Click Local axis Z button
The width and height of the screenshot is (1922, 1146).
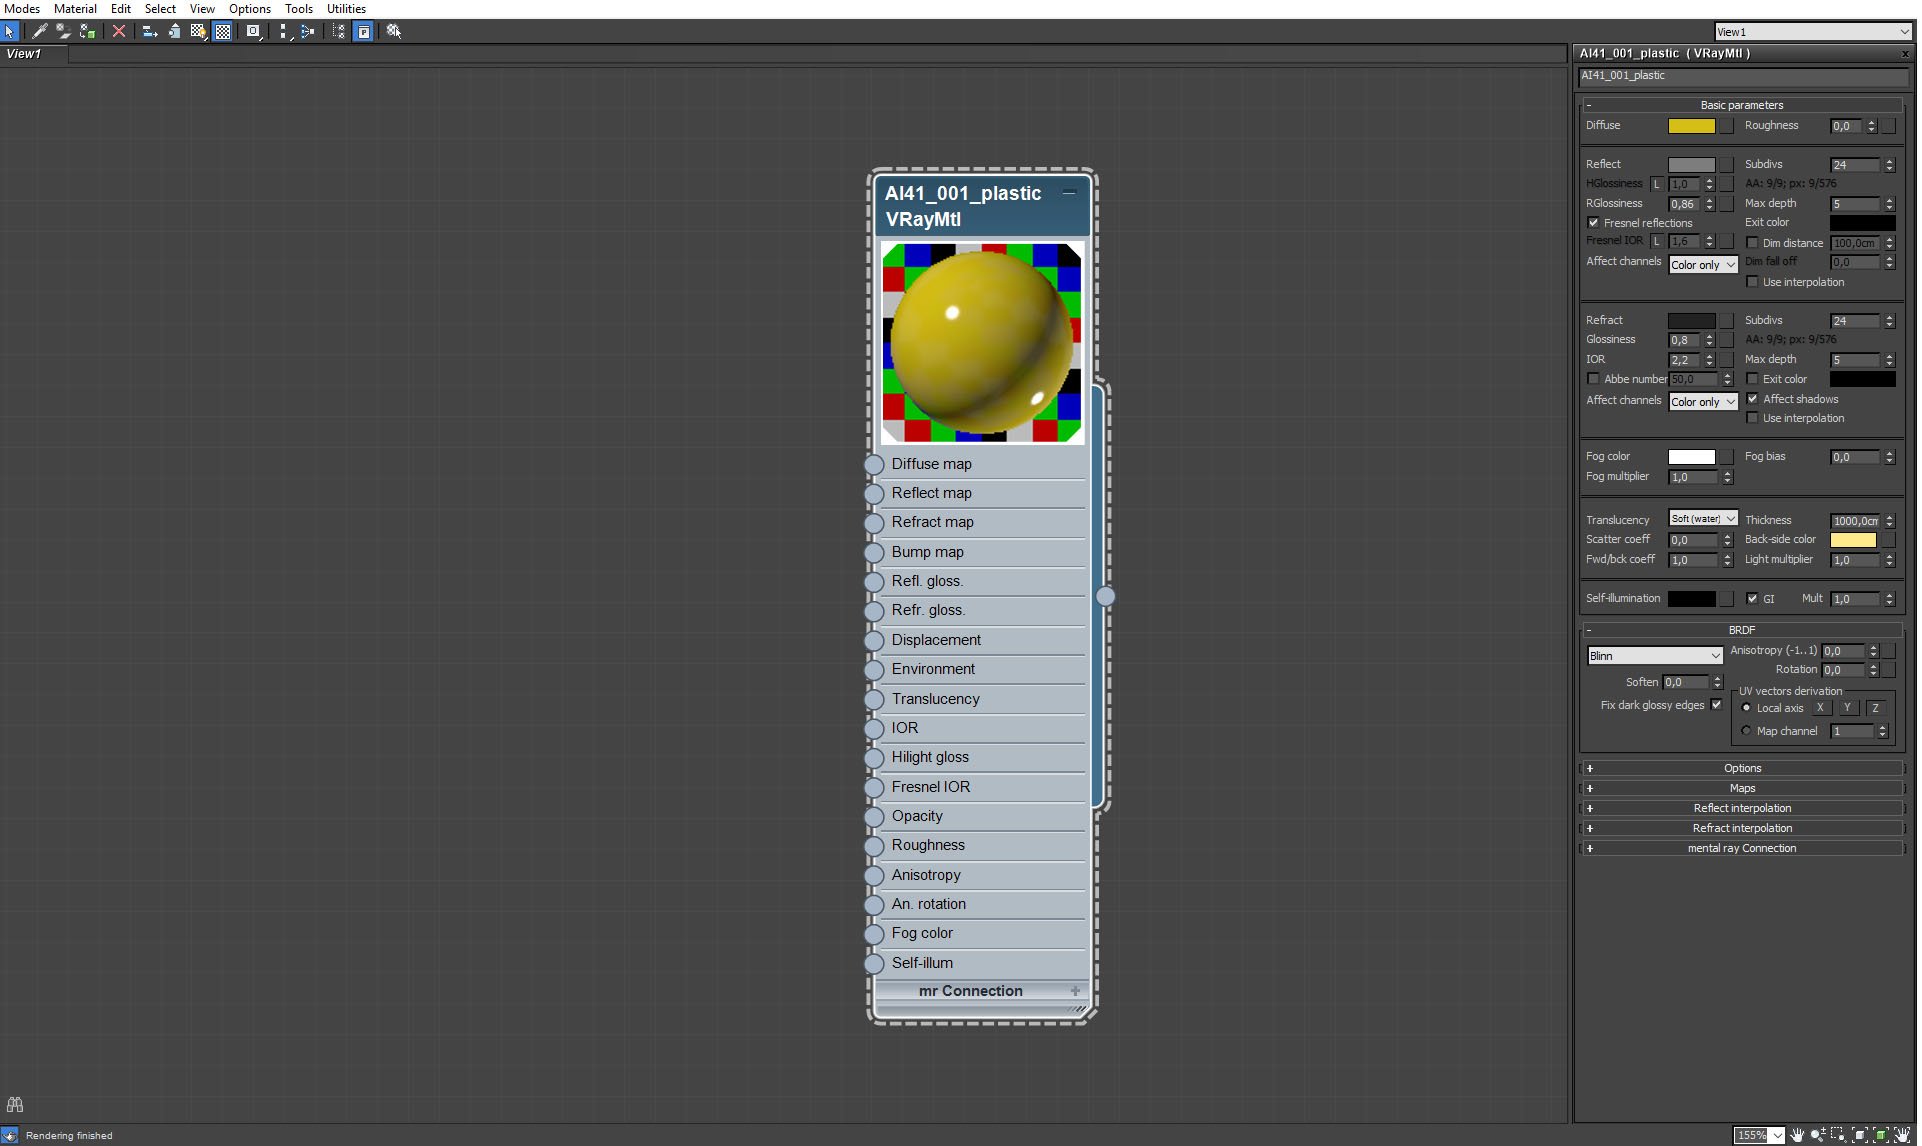(1875, 708)
